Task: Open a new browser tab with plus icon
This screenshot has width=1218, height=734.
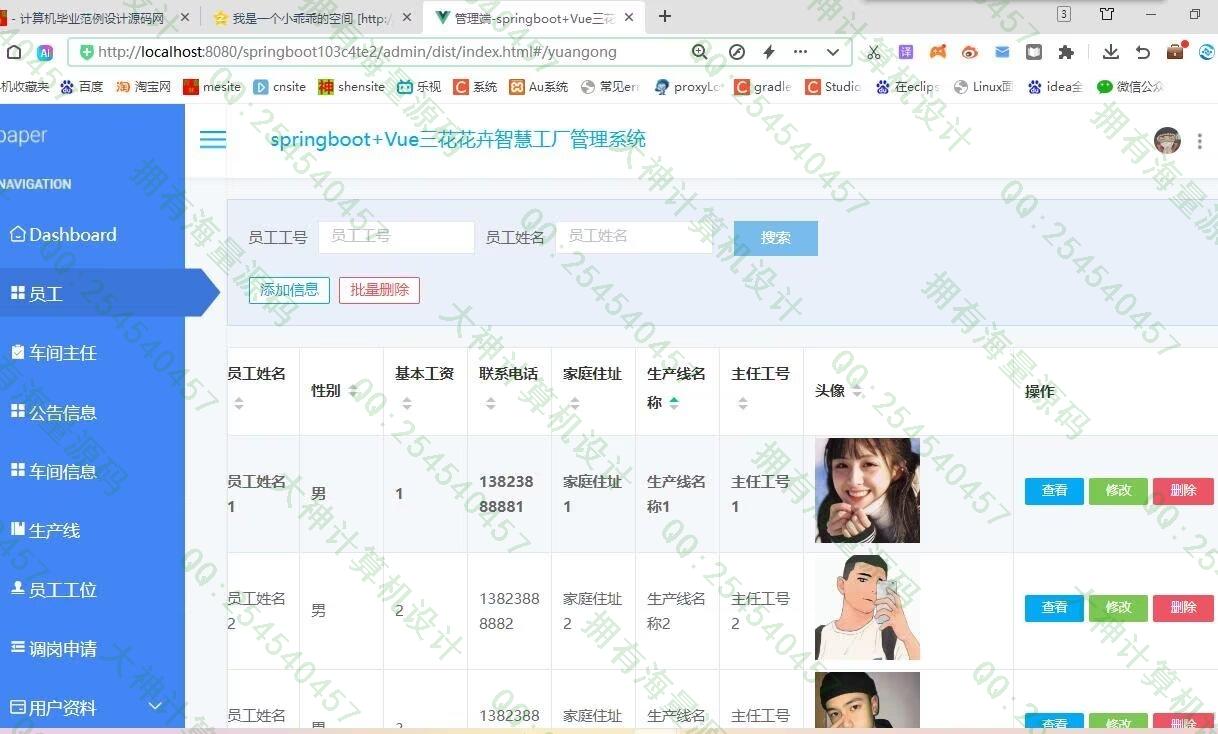Action: pos(665,16)
